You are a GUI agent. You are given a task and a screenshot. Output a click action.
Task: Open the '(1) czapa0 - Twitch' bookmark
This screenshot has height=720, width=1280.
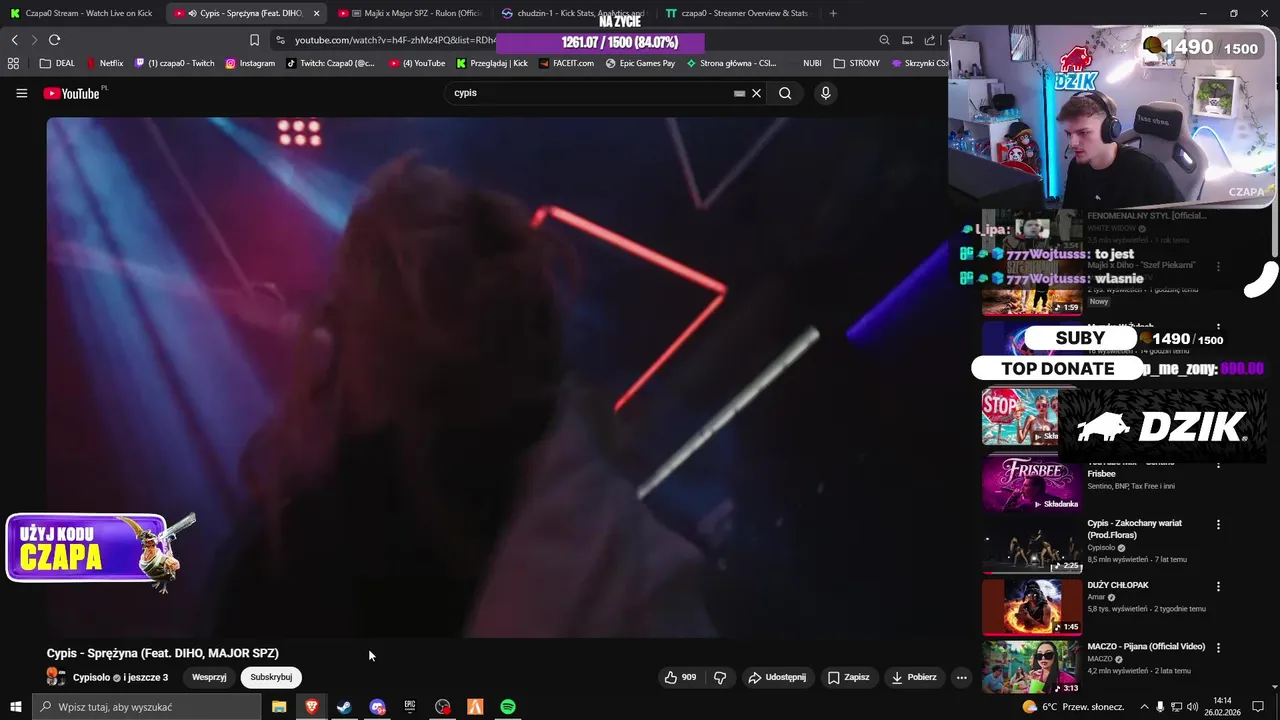[174, 63]
